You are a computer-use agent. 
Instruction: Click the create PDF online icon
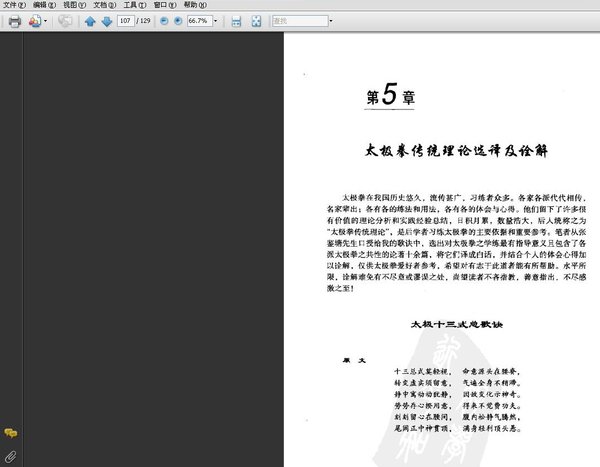pos(35,21)
